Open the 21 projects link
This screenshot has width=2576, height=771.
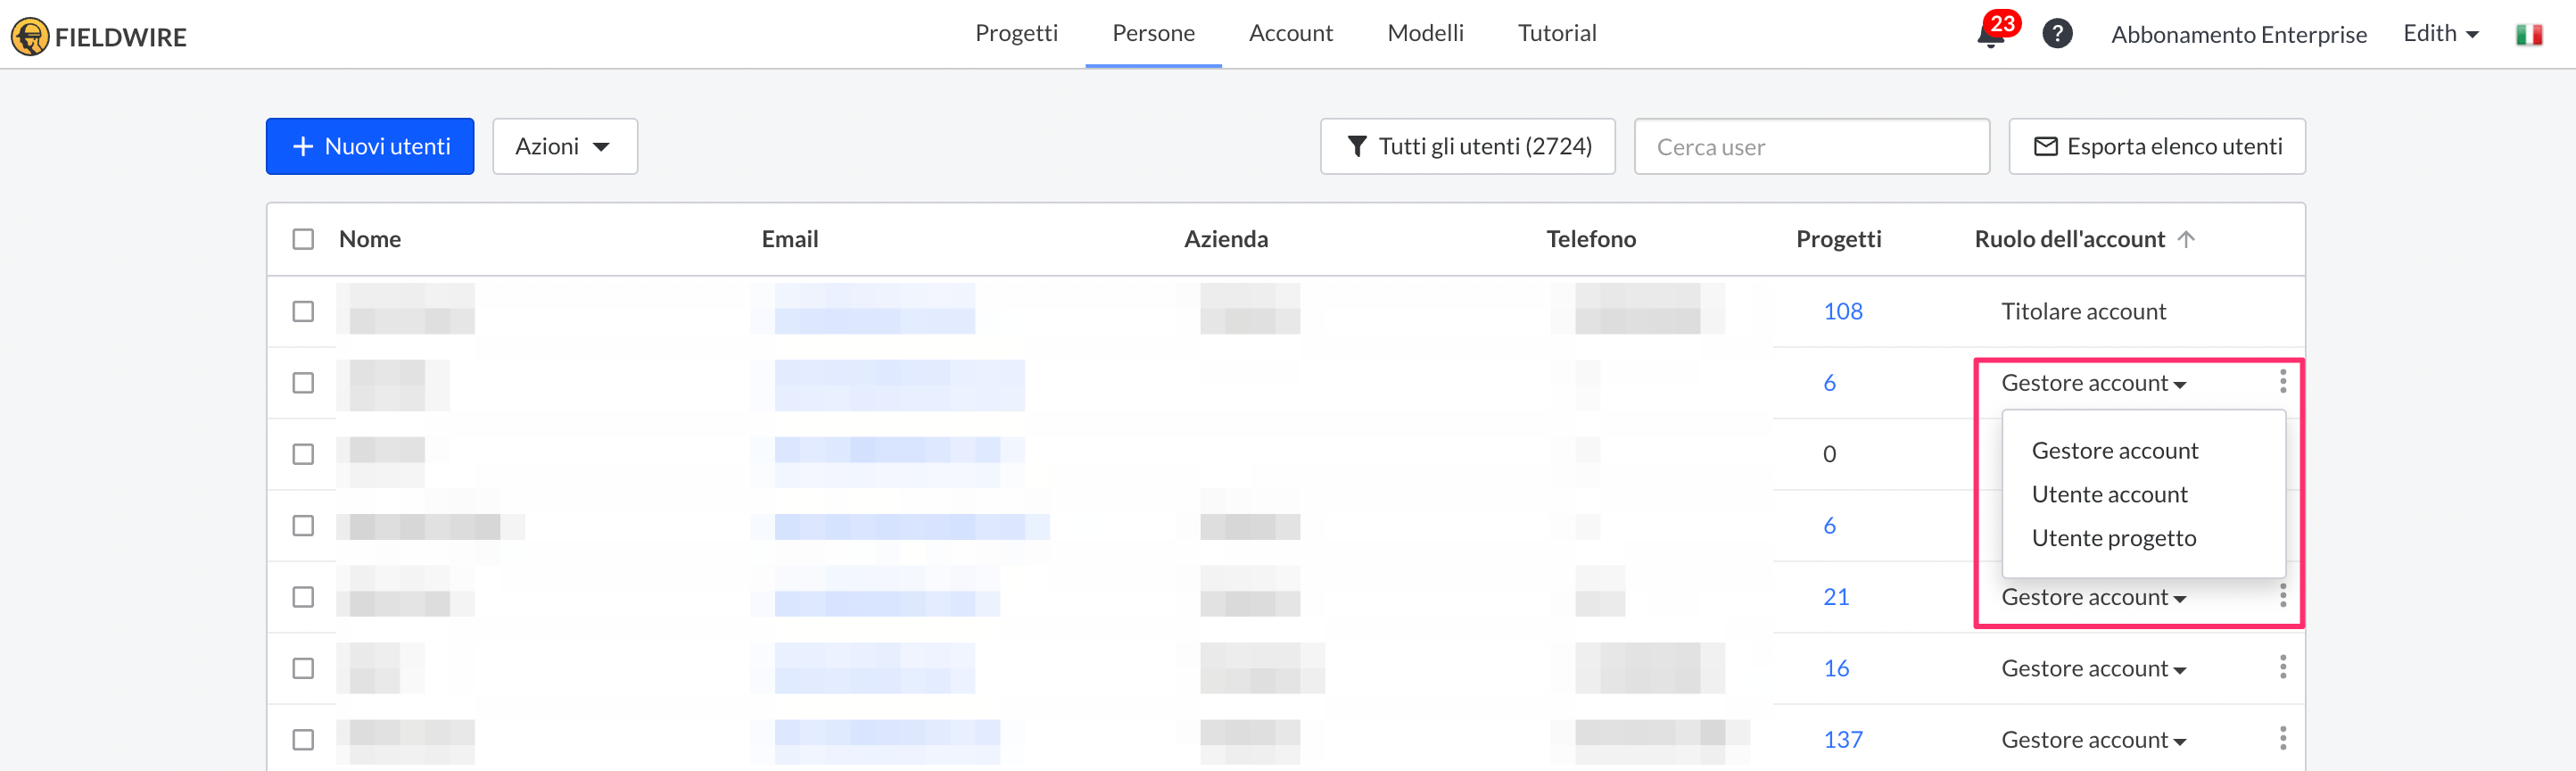[1836, 597]
